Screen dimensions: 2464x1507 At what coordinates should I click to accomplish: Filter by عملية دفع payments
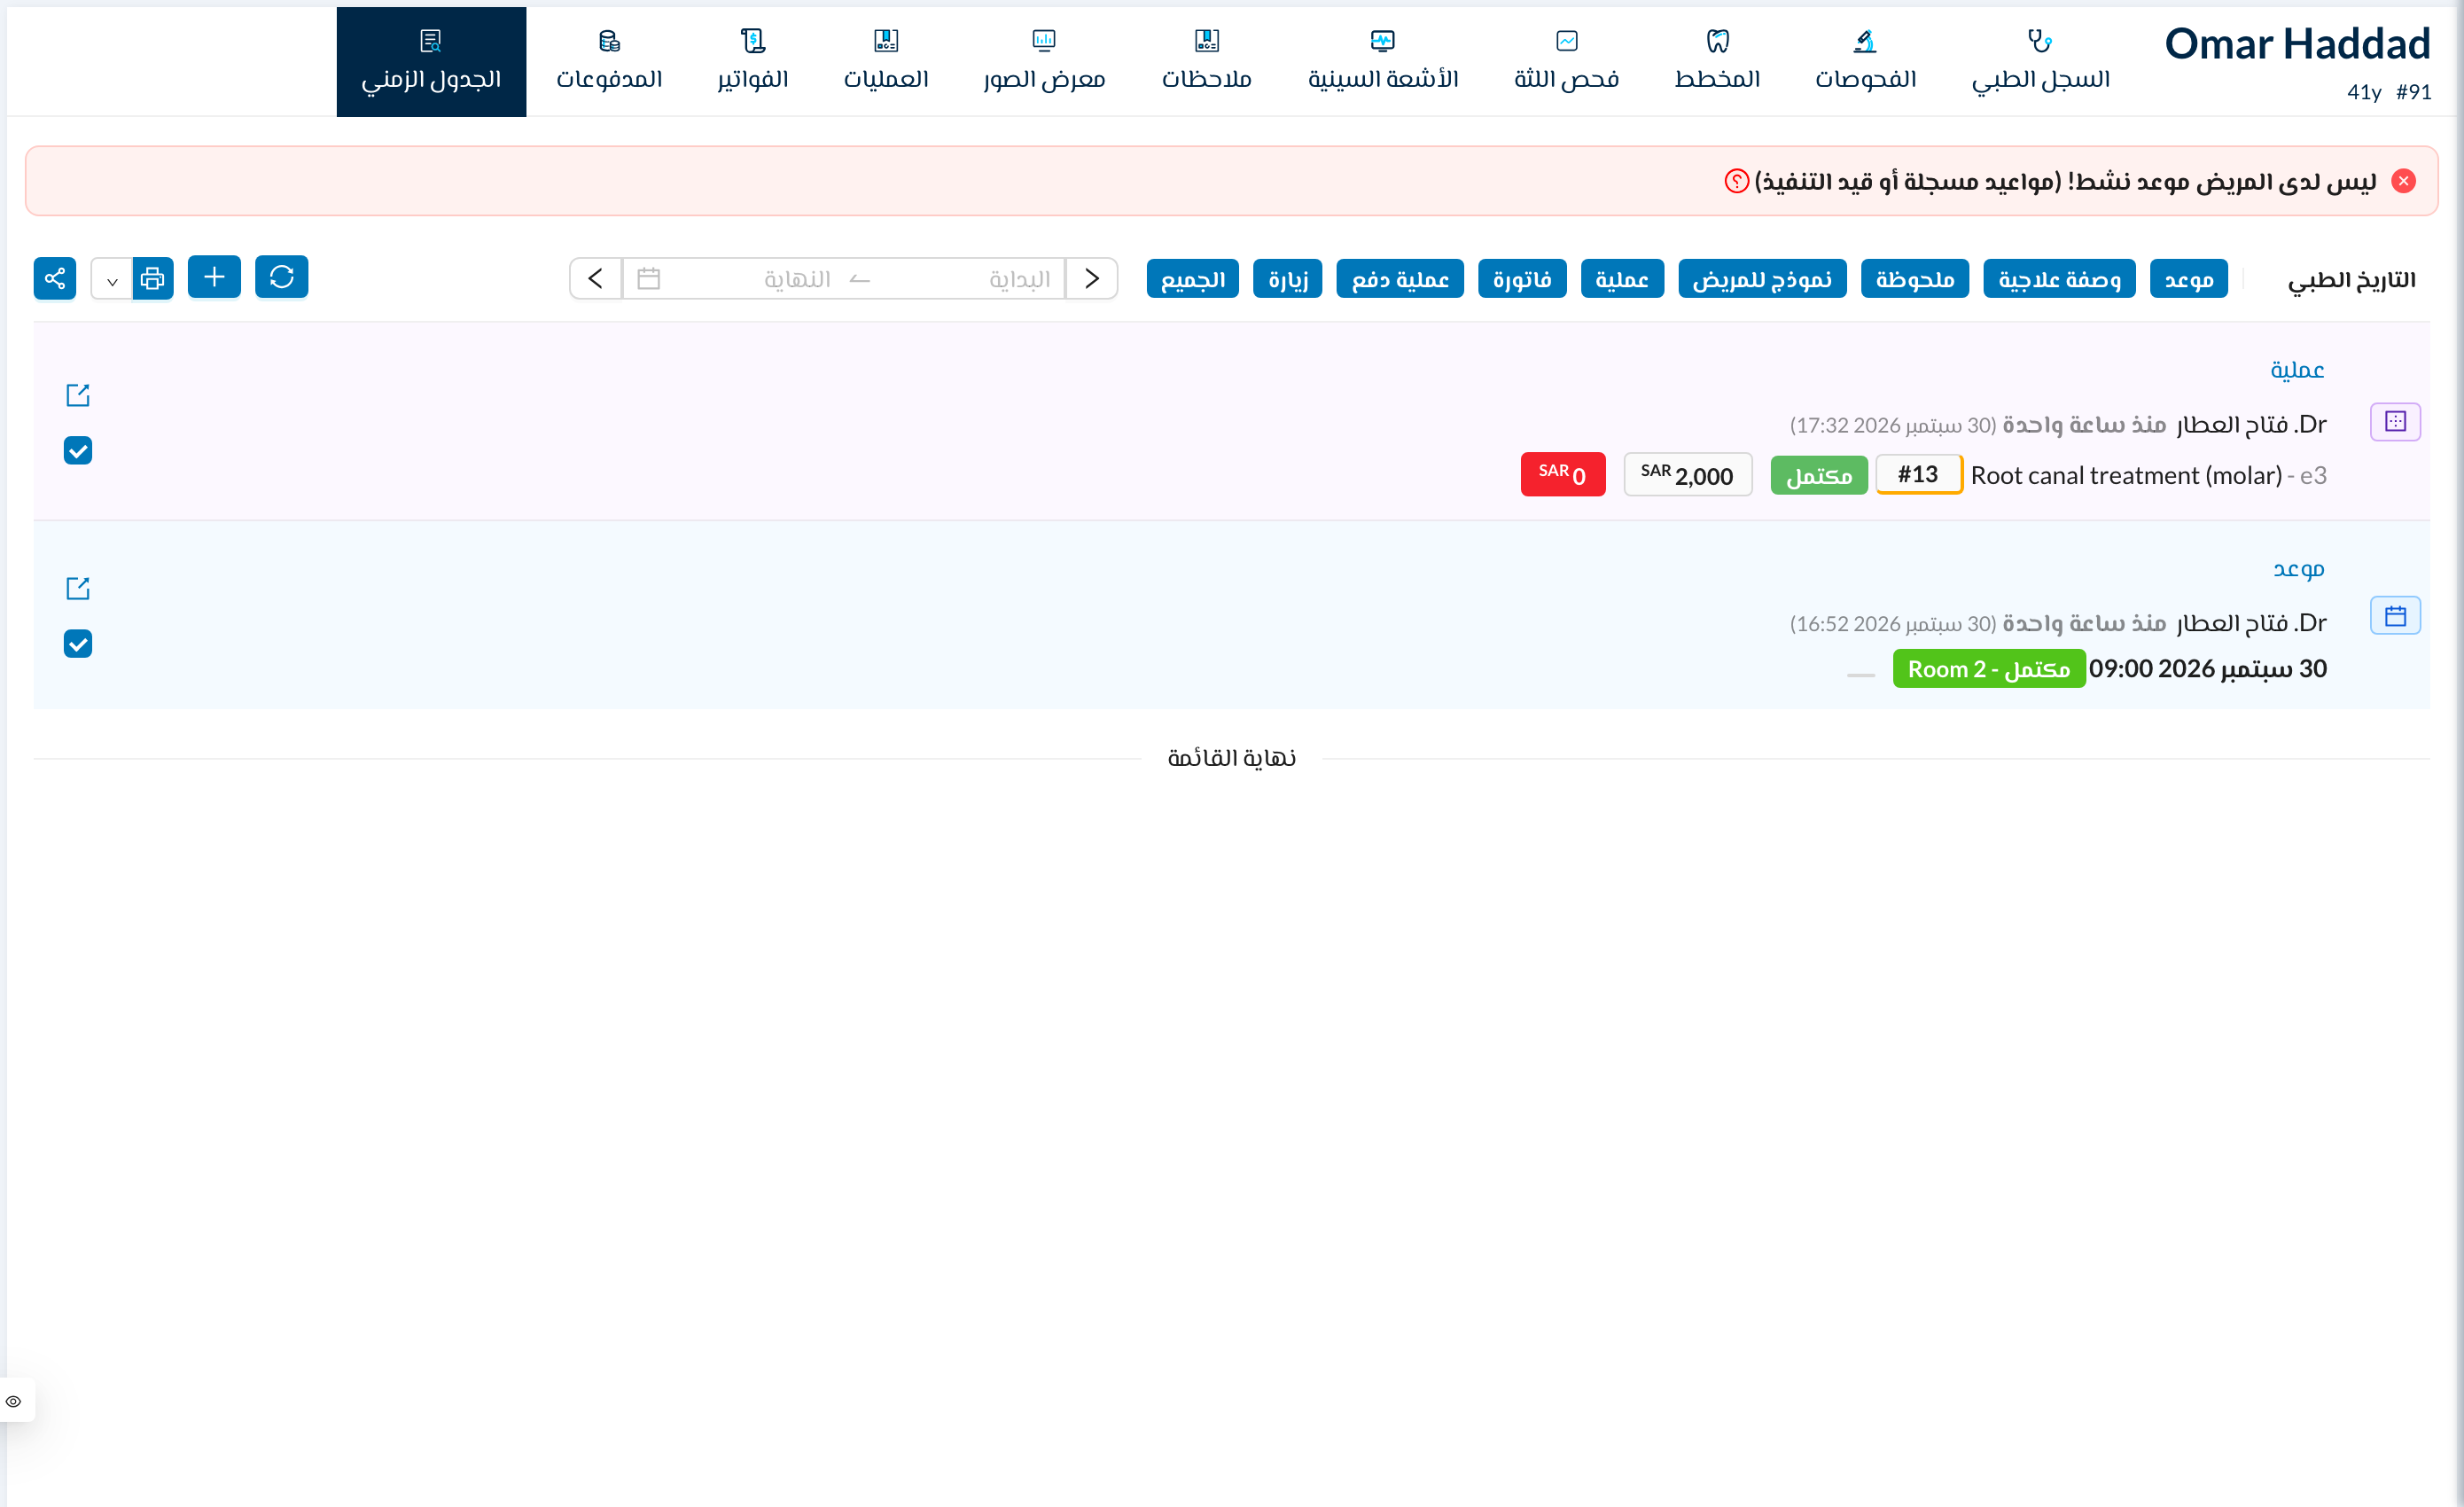tap(1400, 279)
